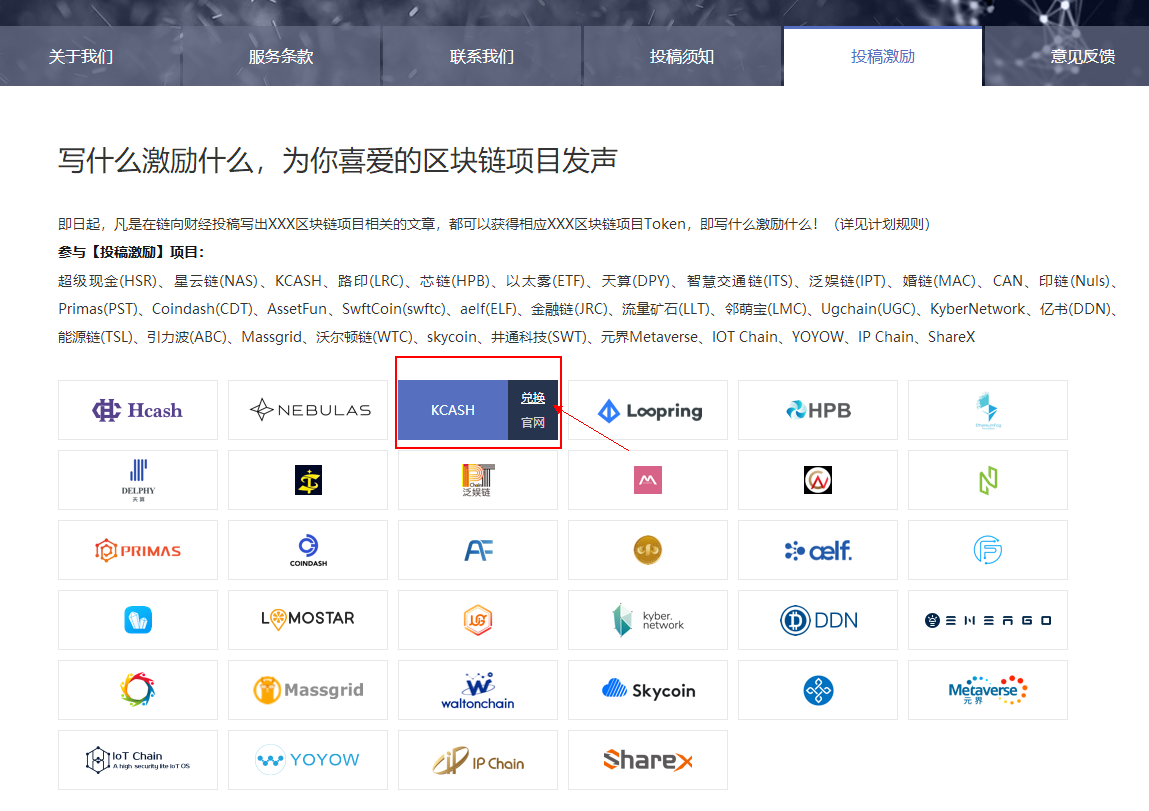1149x811 pixels.
Task: Open the blue LLT crystal logo card
Action: point(138,620)
